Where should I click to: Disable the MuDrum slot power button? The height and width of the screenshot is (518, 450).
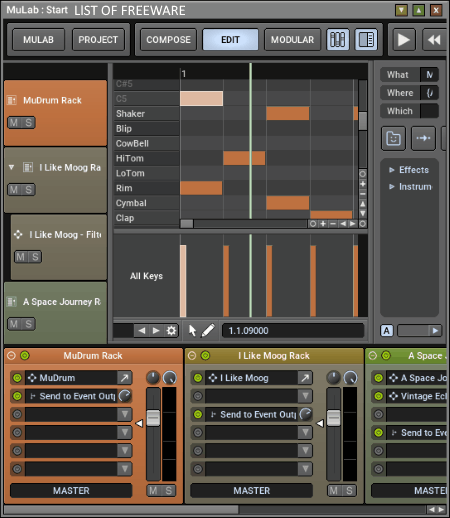(x=17, y=378)
